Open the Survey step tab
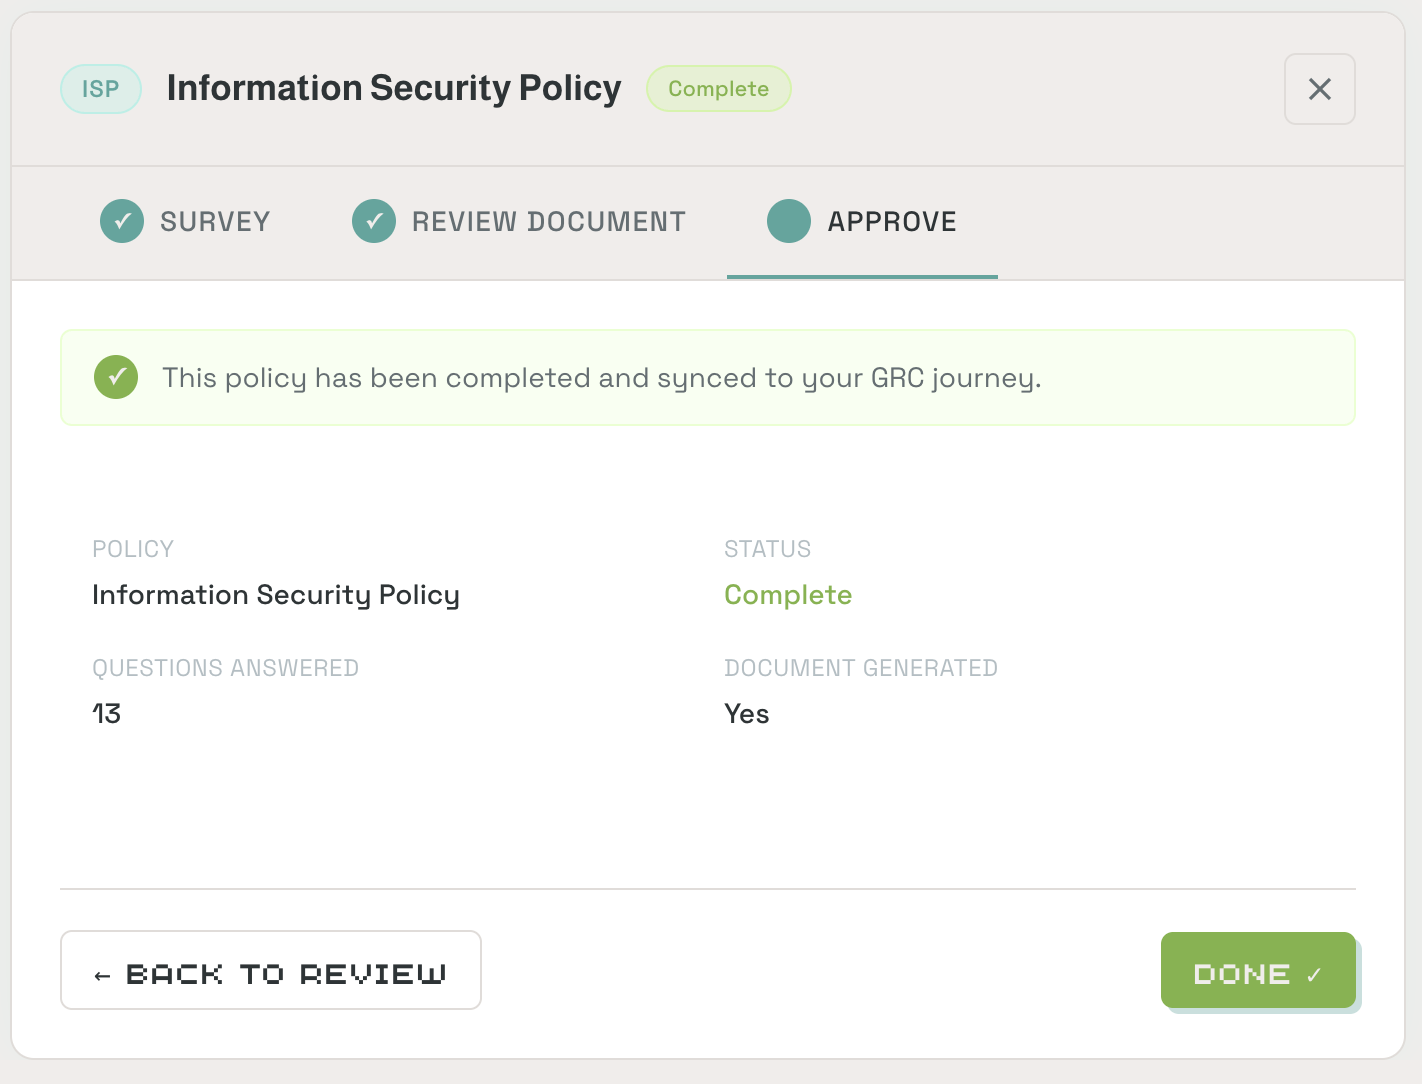Image resolution: width=1422 pixels, height=1084 pixels. (185, 222)
